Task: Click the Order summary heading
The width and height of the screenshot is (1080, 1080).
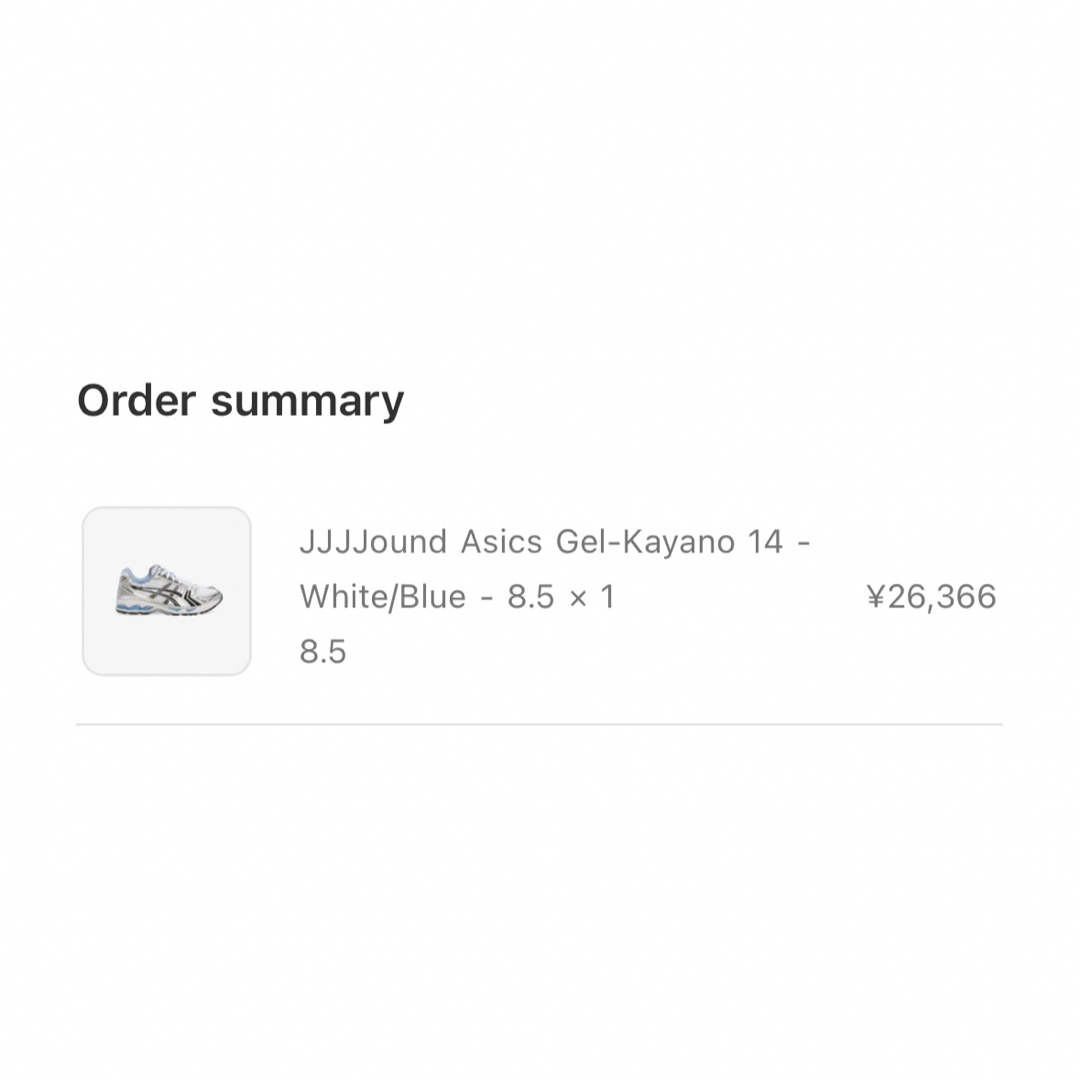Action: [x=240, y=401]
